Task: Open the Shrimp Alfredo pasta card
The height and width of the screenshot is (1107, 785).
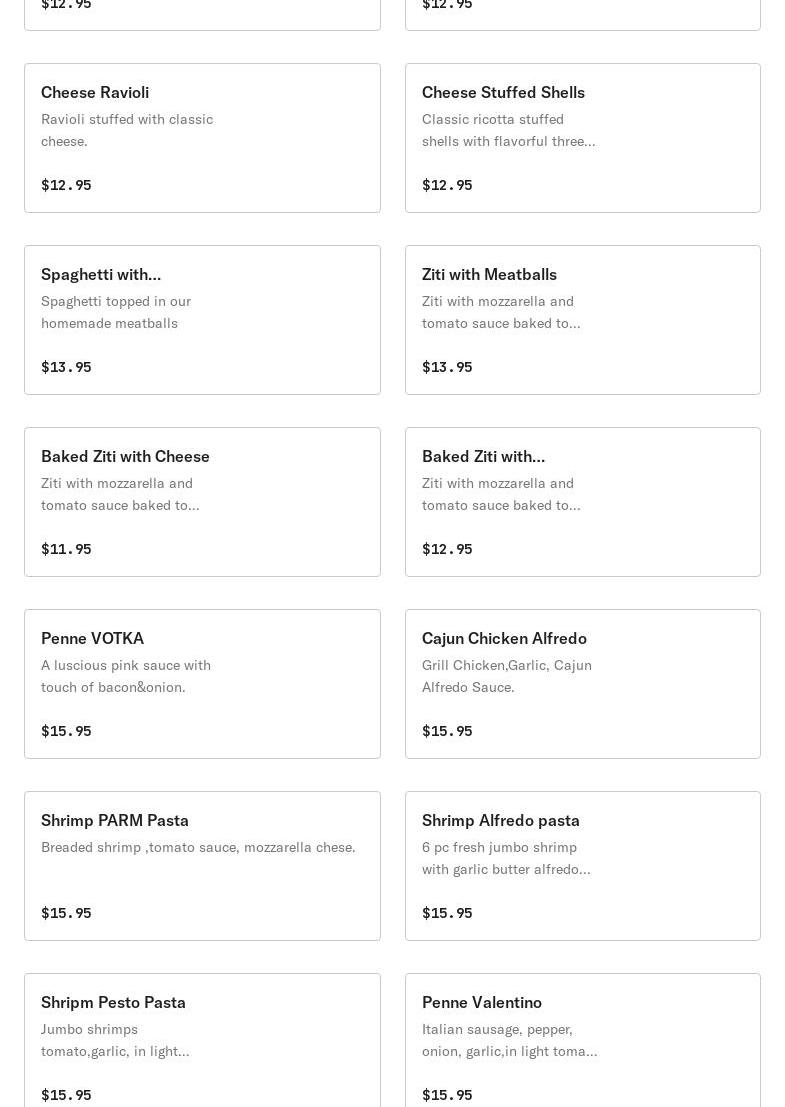Action: pyautogui.click(x=501, y=820)
